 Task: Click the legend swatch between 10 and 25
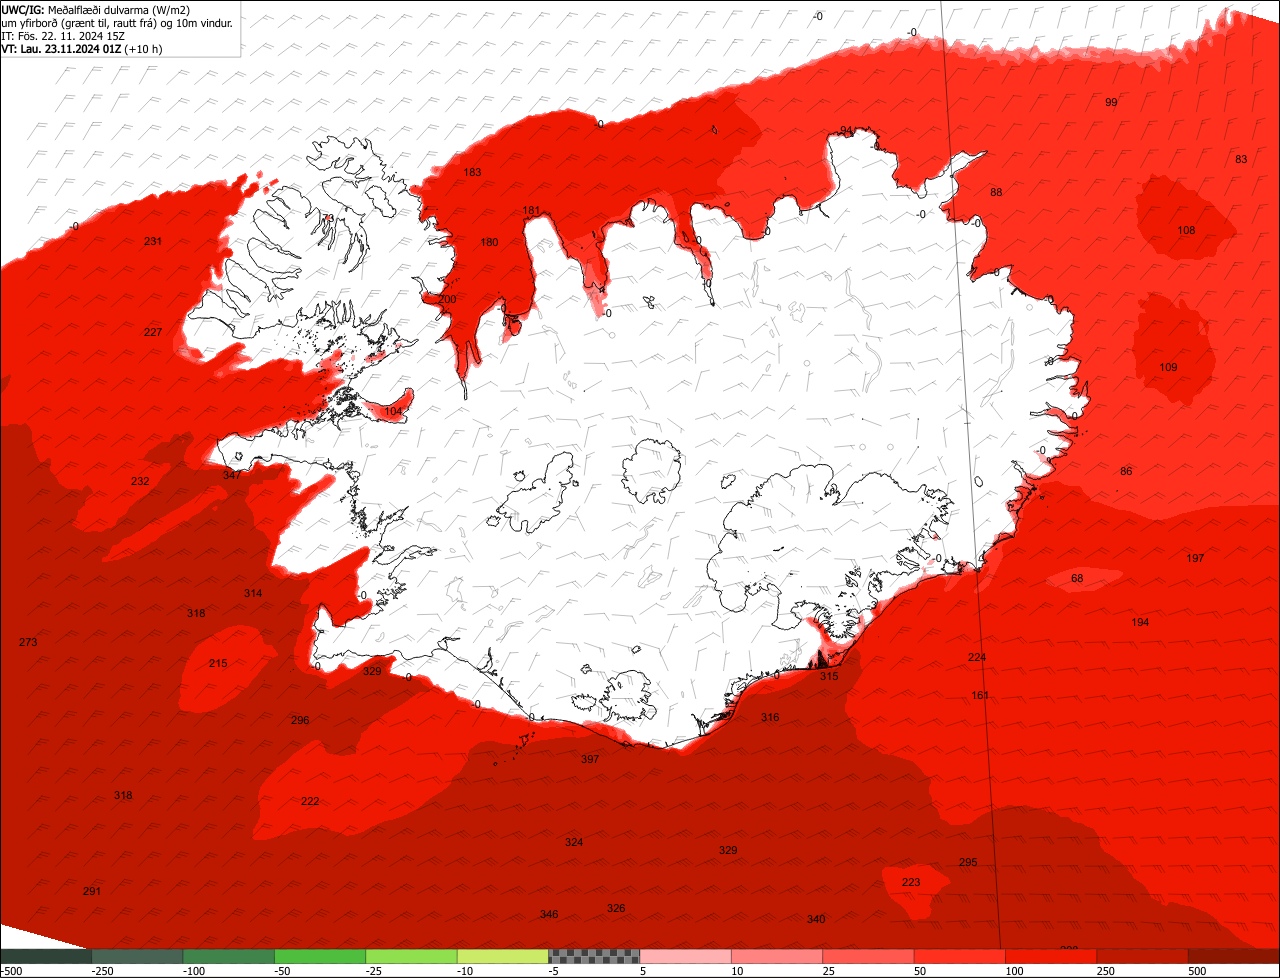tap(777, 956)
